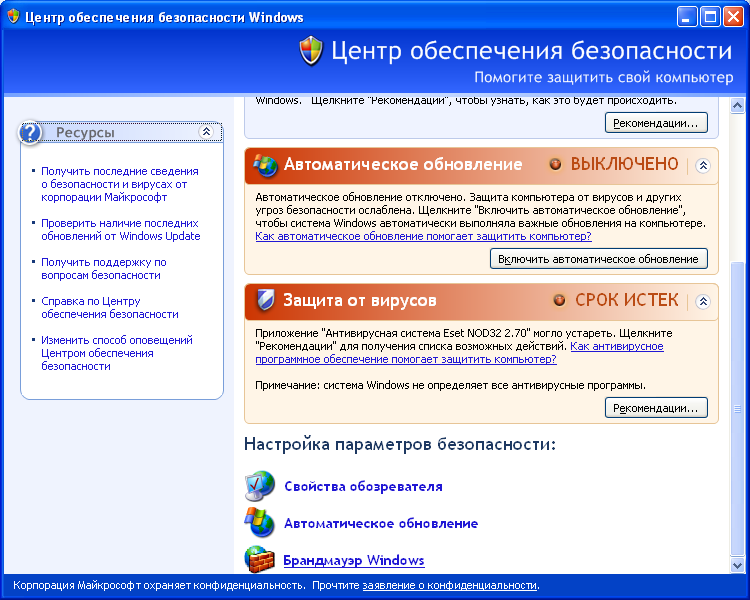
Task: Click the red ВЫКЛЮЧЕНО status indicator light
Action: (555, 165)
